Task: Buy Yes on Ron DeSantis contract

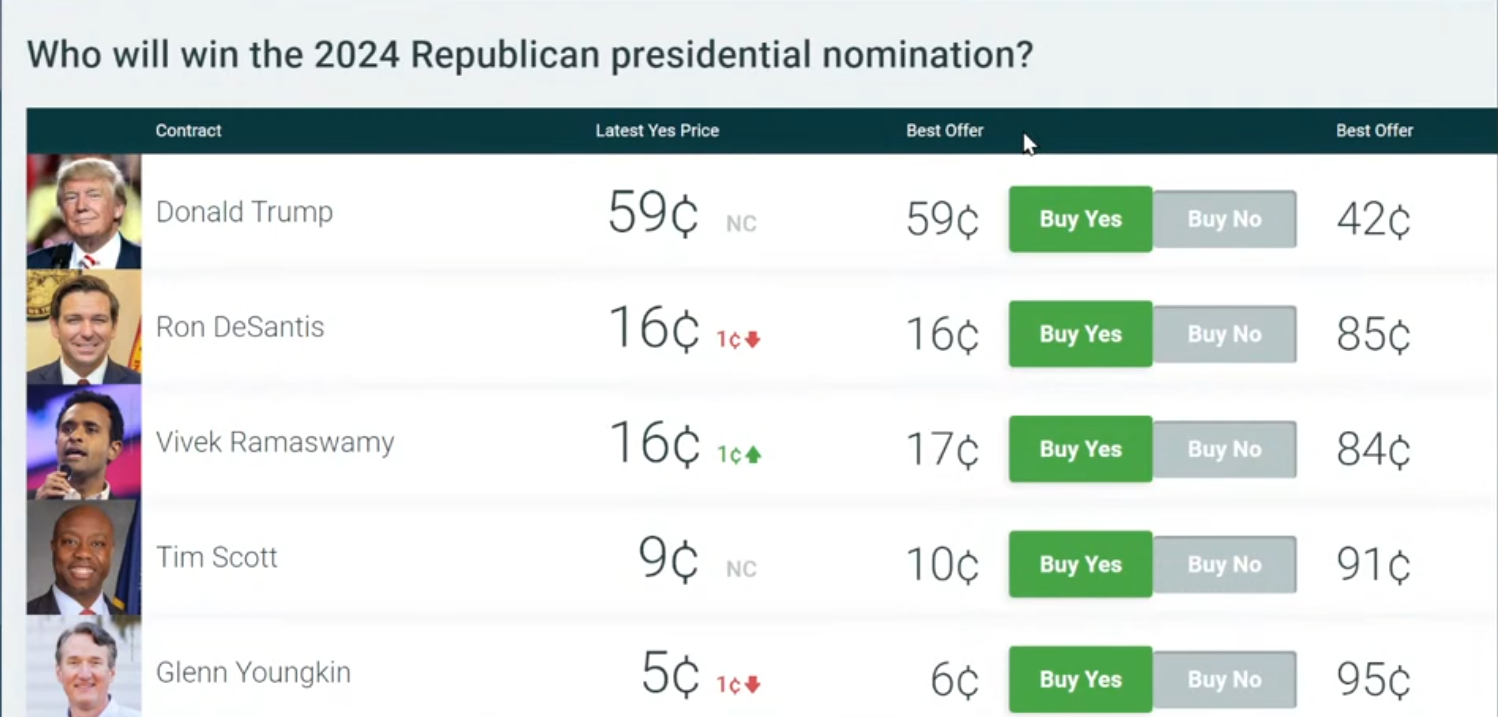Action: [x=1080, y=334]
